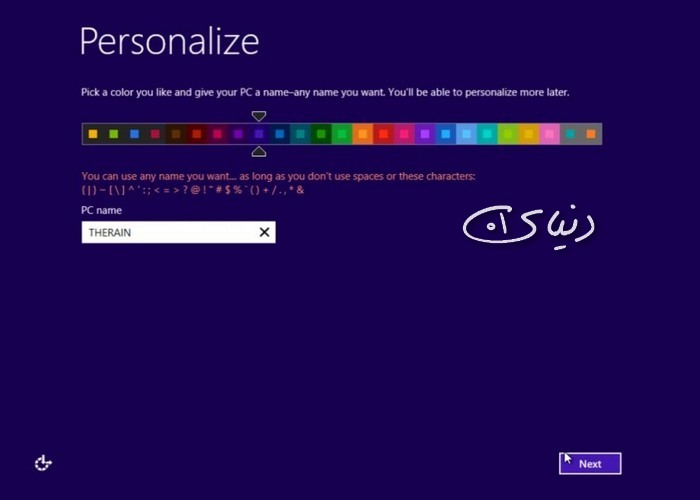Click the Next button
This screenshot has width=700, height=500.
[590, 464]
